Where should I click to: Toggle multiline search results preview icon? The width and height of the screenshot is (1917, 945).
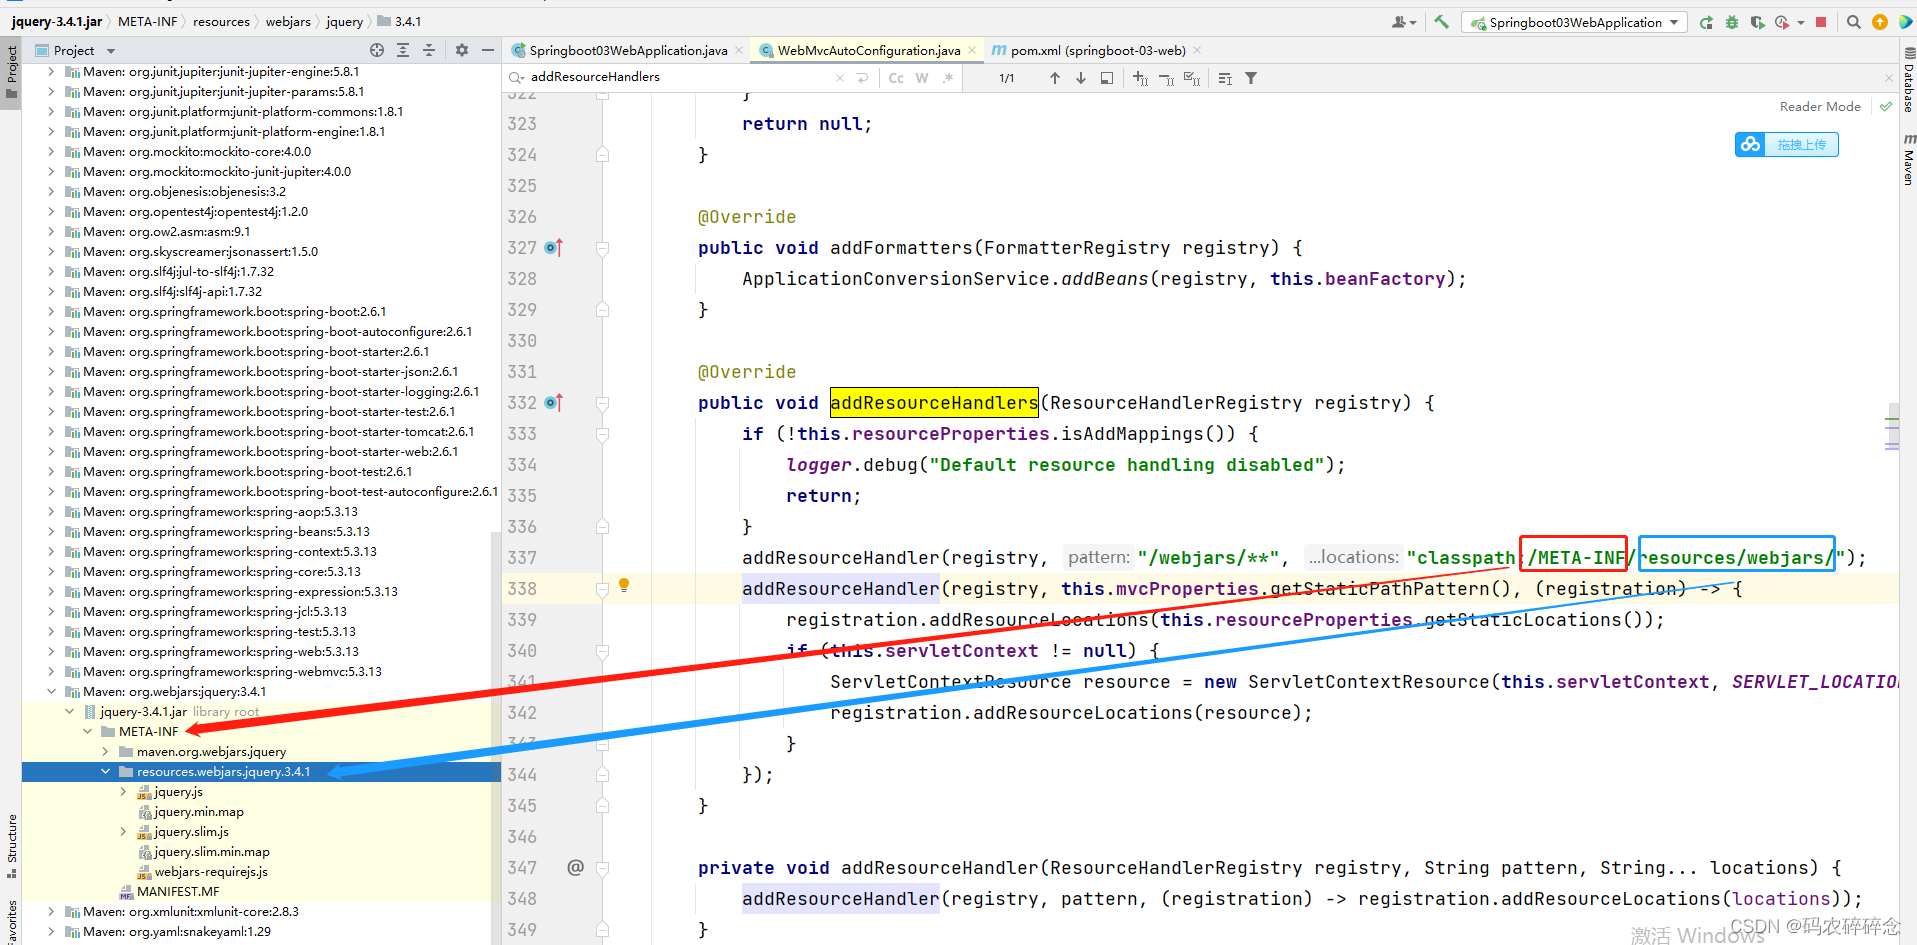[1225, 78]
